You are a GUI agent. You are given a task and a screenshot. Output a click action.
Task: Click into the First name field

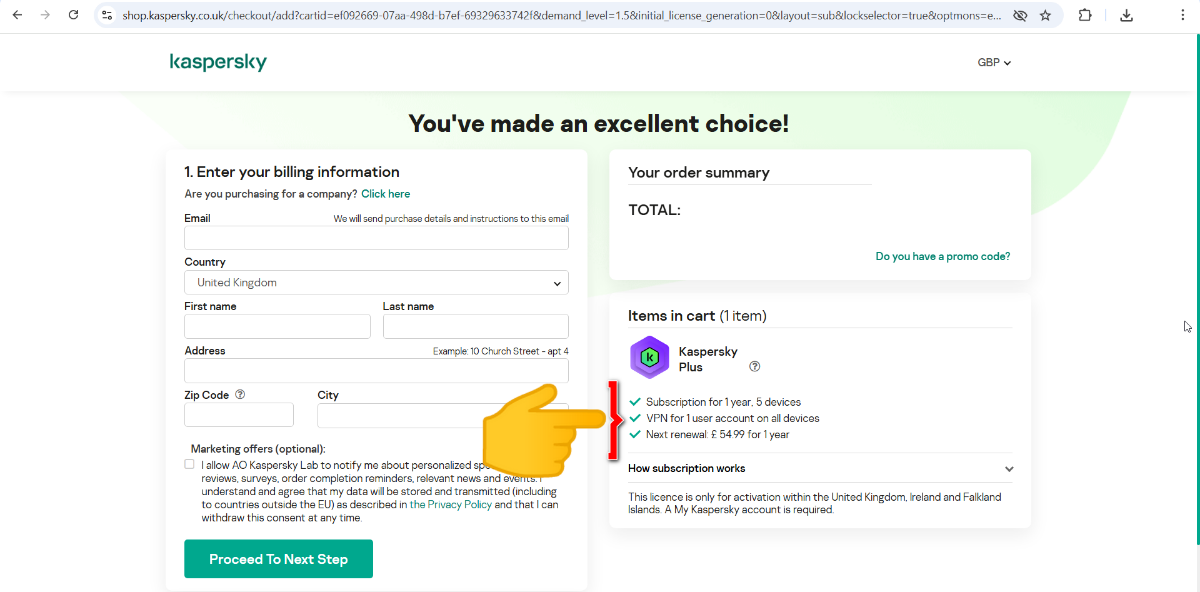tap(277, 327)
